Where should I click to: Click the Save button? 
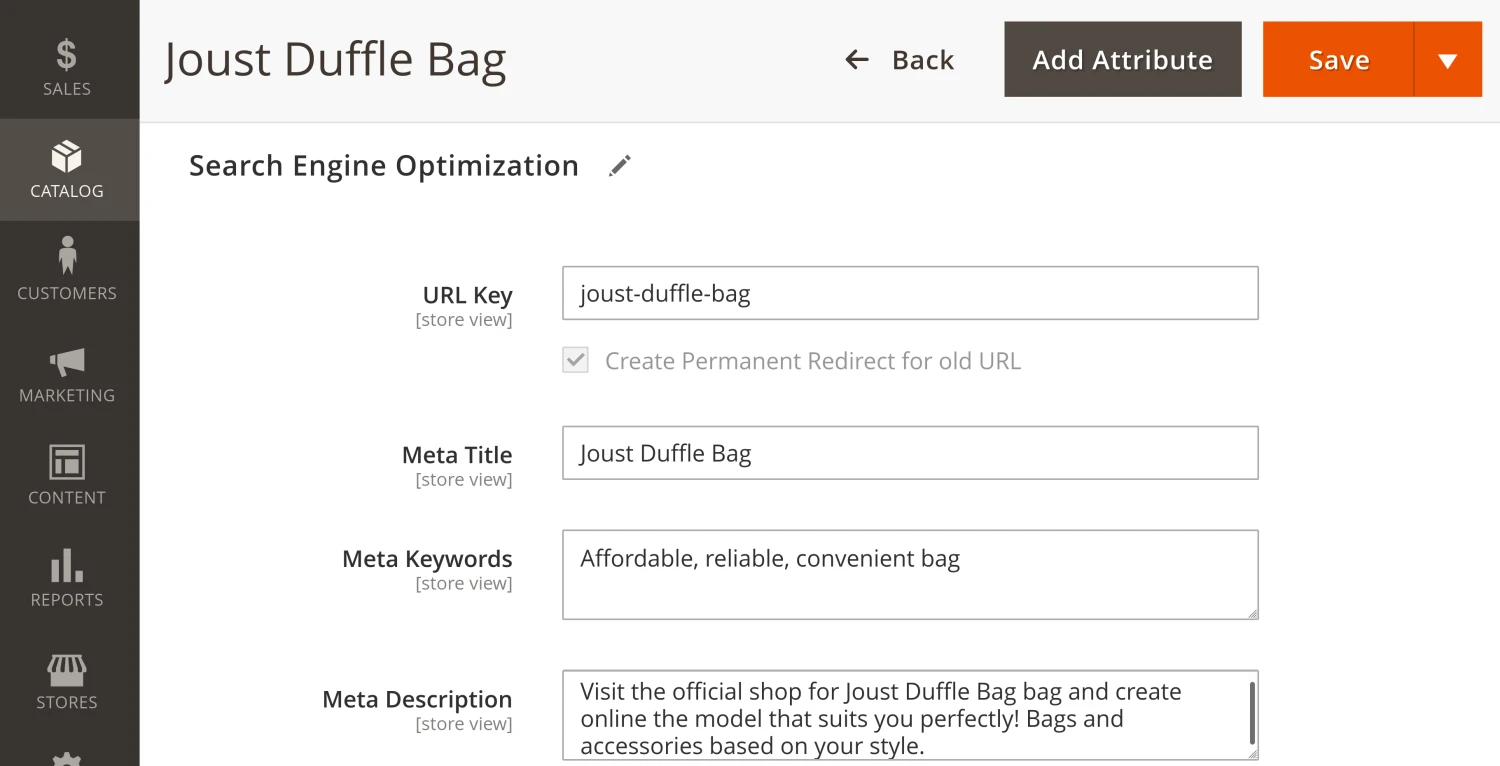(1338, 60)
